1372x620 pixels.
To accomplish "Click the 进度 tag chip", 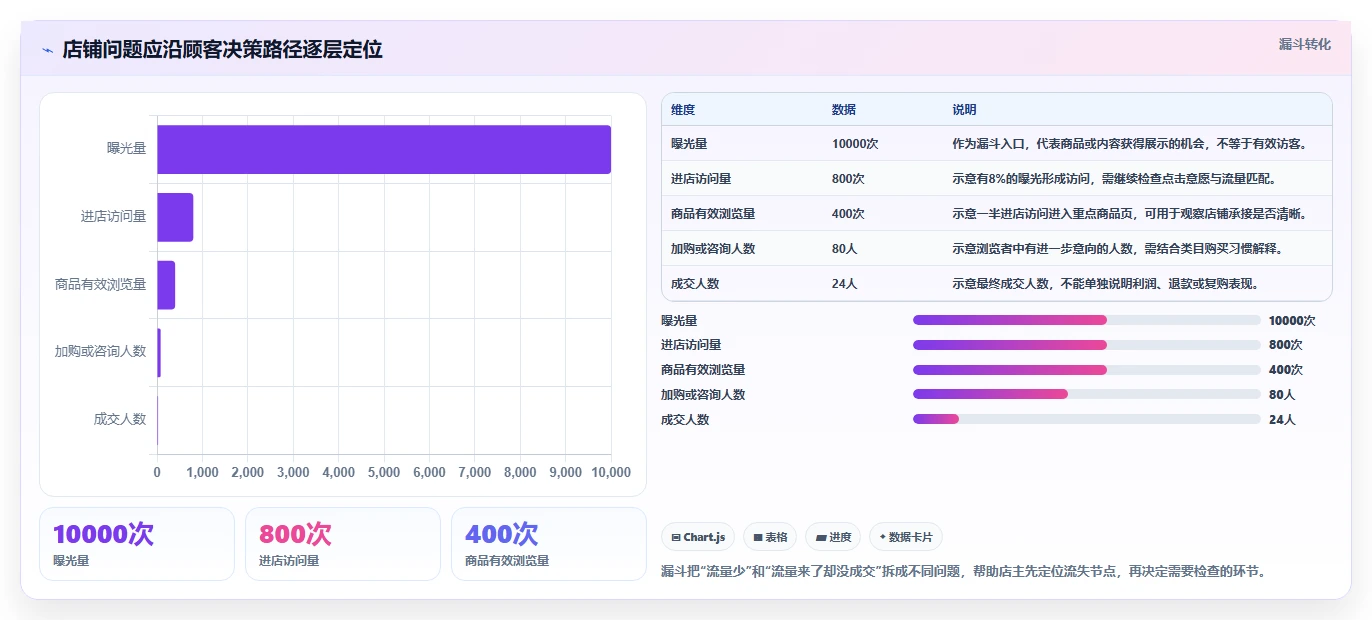I will click(x=833, y=537).
